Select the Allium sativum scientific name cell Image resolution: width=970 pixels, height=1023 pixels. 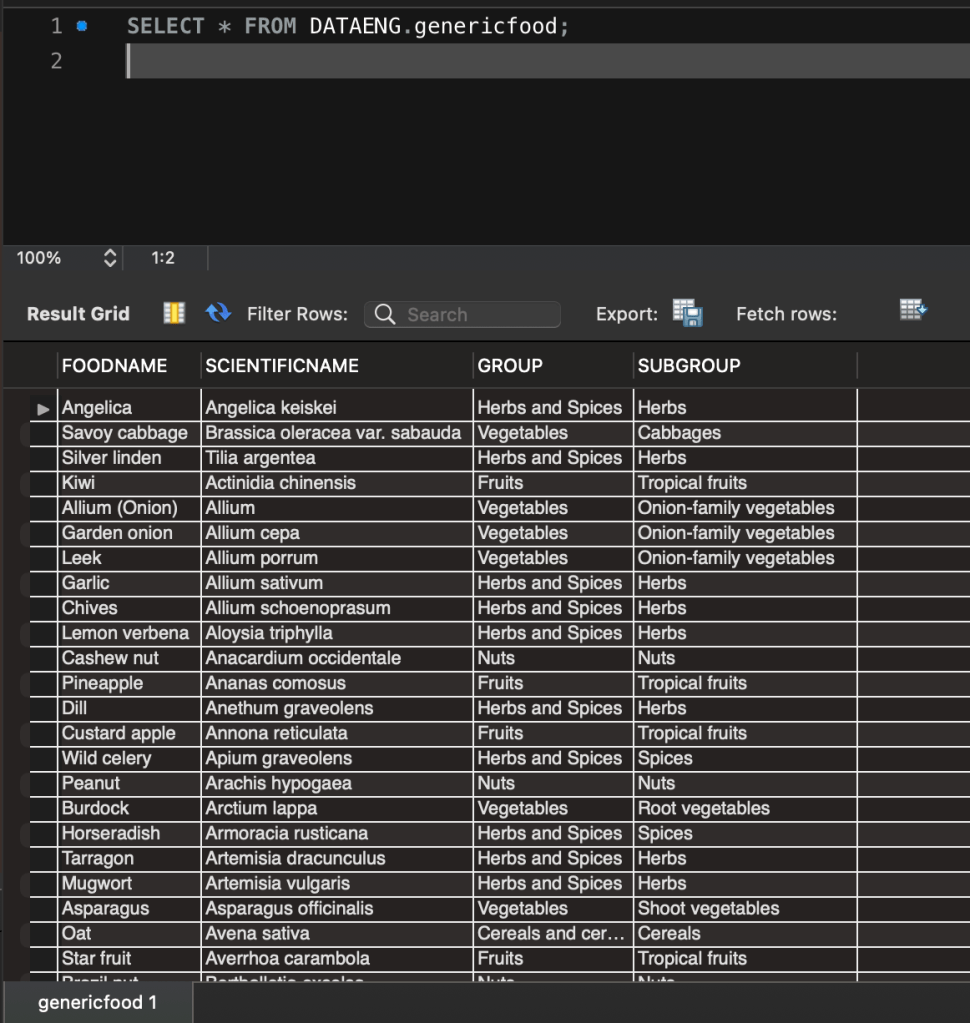click(x=264, y=583)
